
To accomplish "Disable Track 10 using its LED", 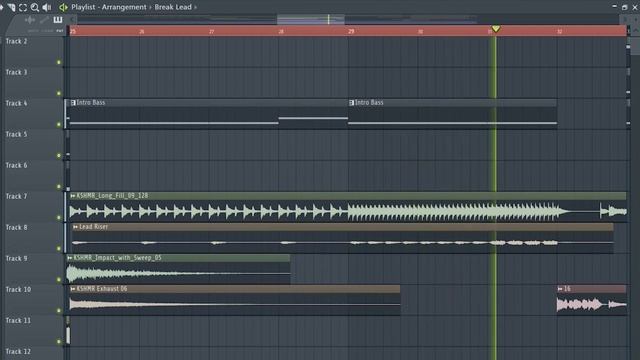I will 58,311.
